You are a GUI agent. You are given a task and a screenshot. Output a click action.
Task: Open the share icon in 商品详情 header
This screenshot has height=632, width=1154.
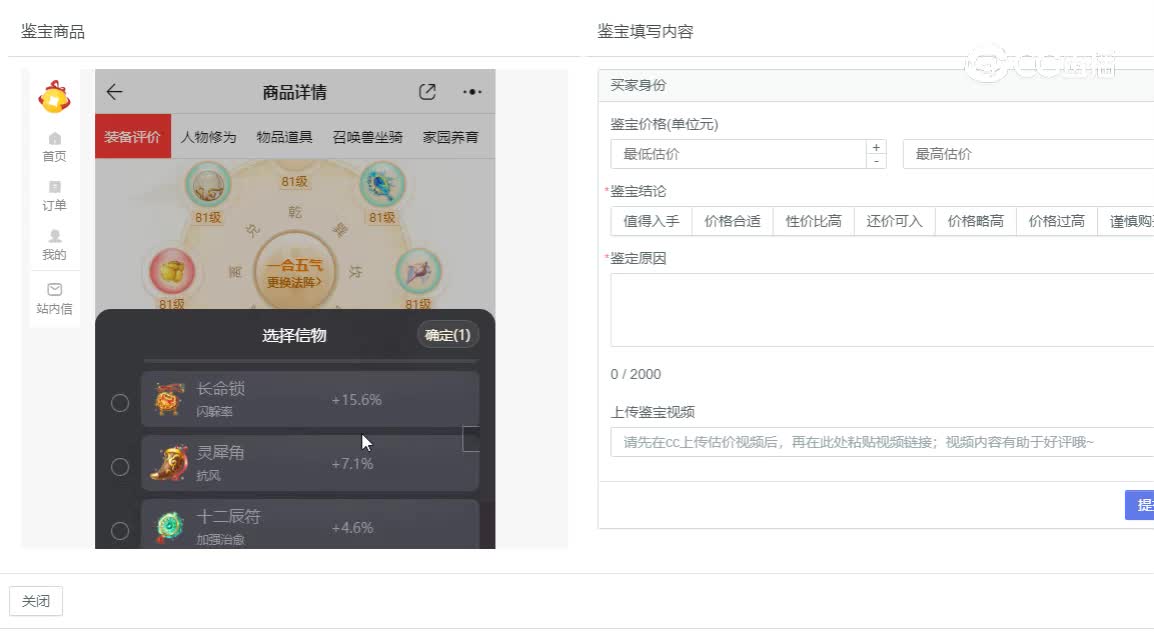427,92
